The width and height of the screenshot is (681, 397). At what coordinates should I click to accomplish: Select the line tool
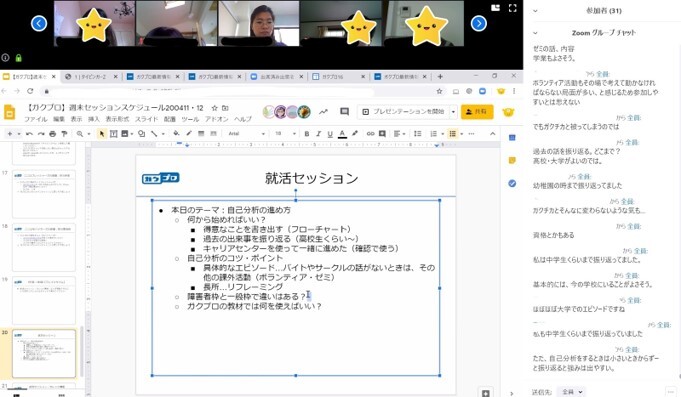coord(154,134)
